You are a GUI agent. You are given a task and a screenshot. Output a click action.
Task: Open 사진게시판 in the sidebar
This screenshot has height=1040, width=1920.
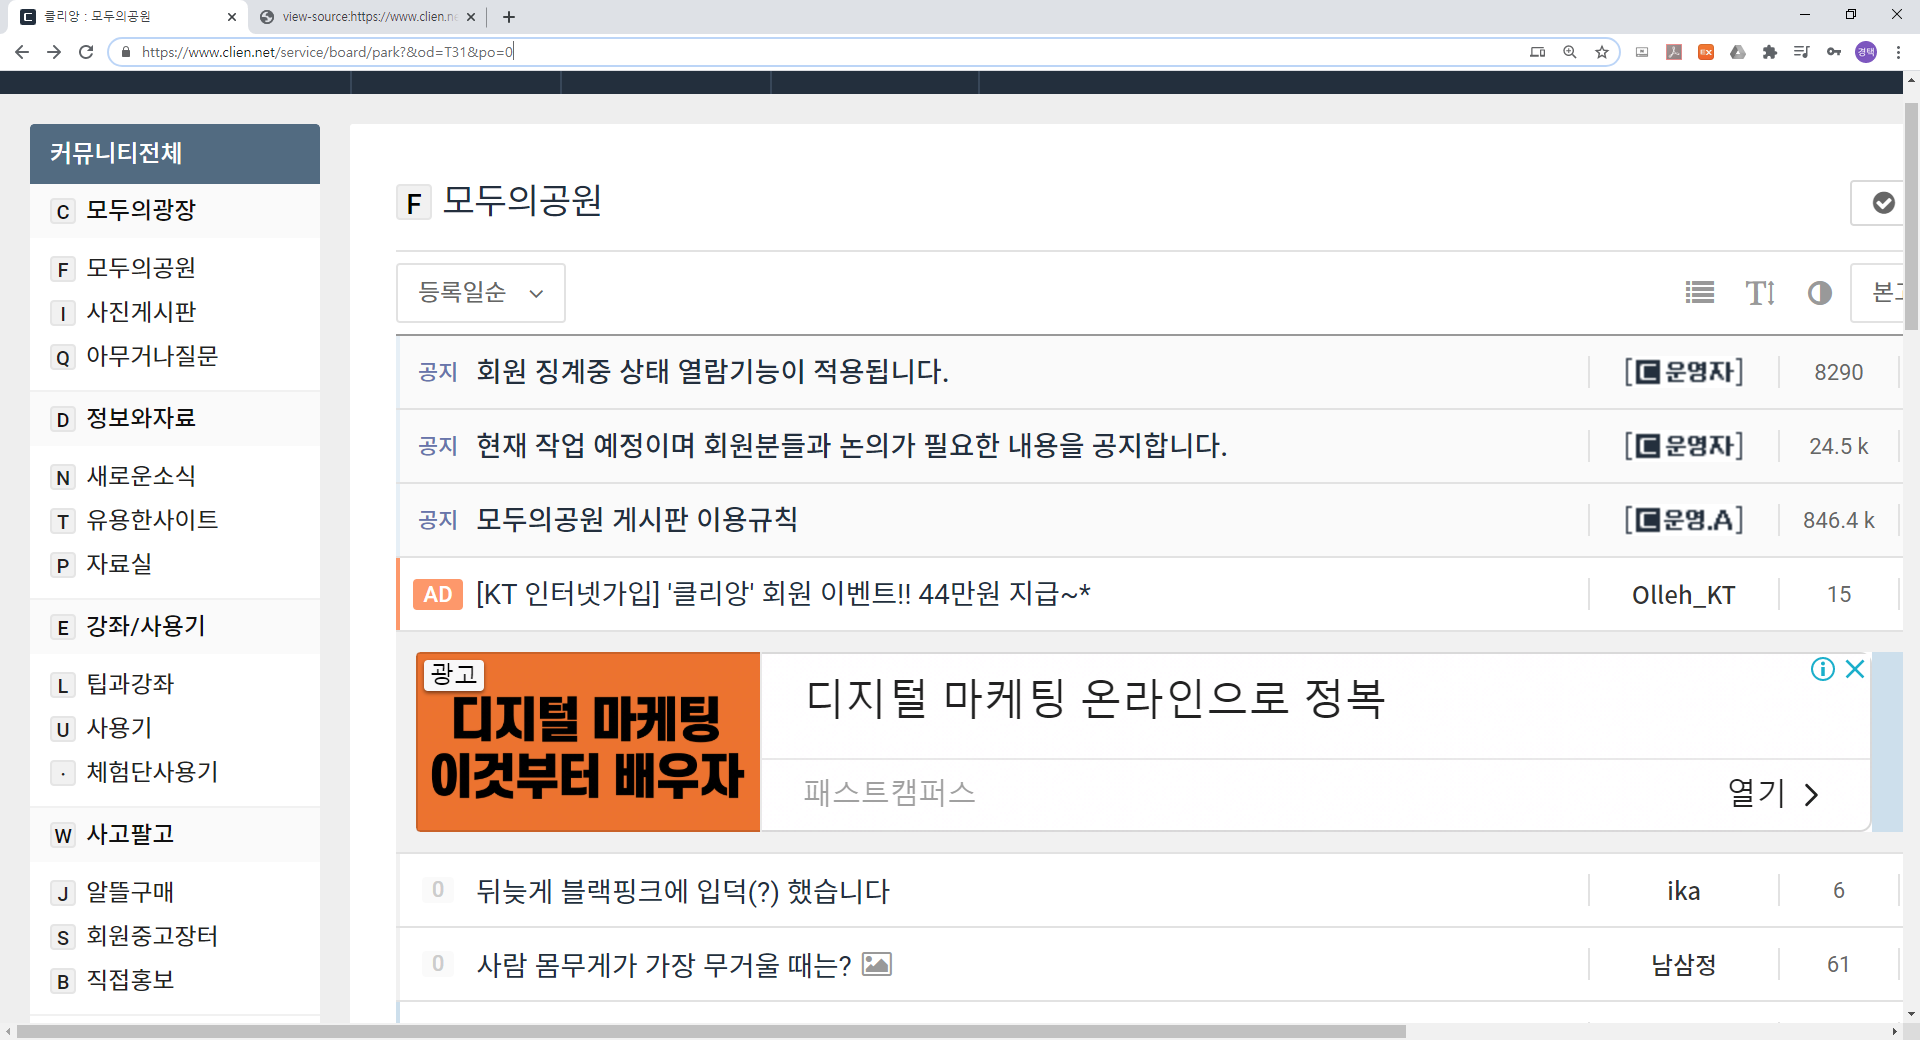141,312
